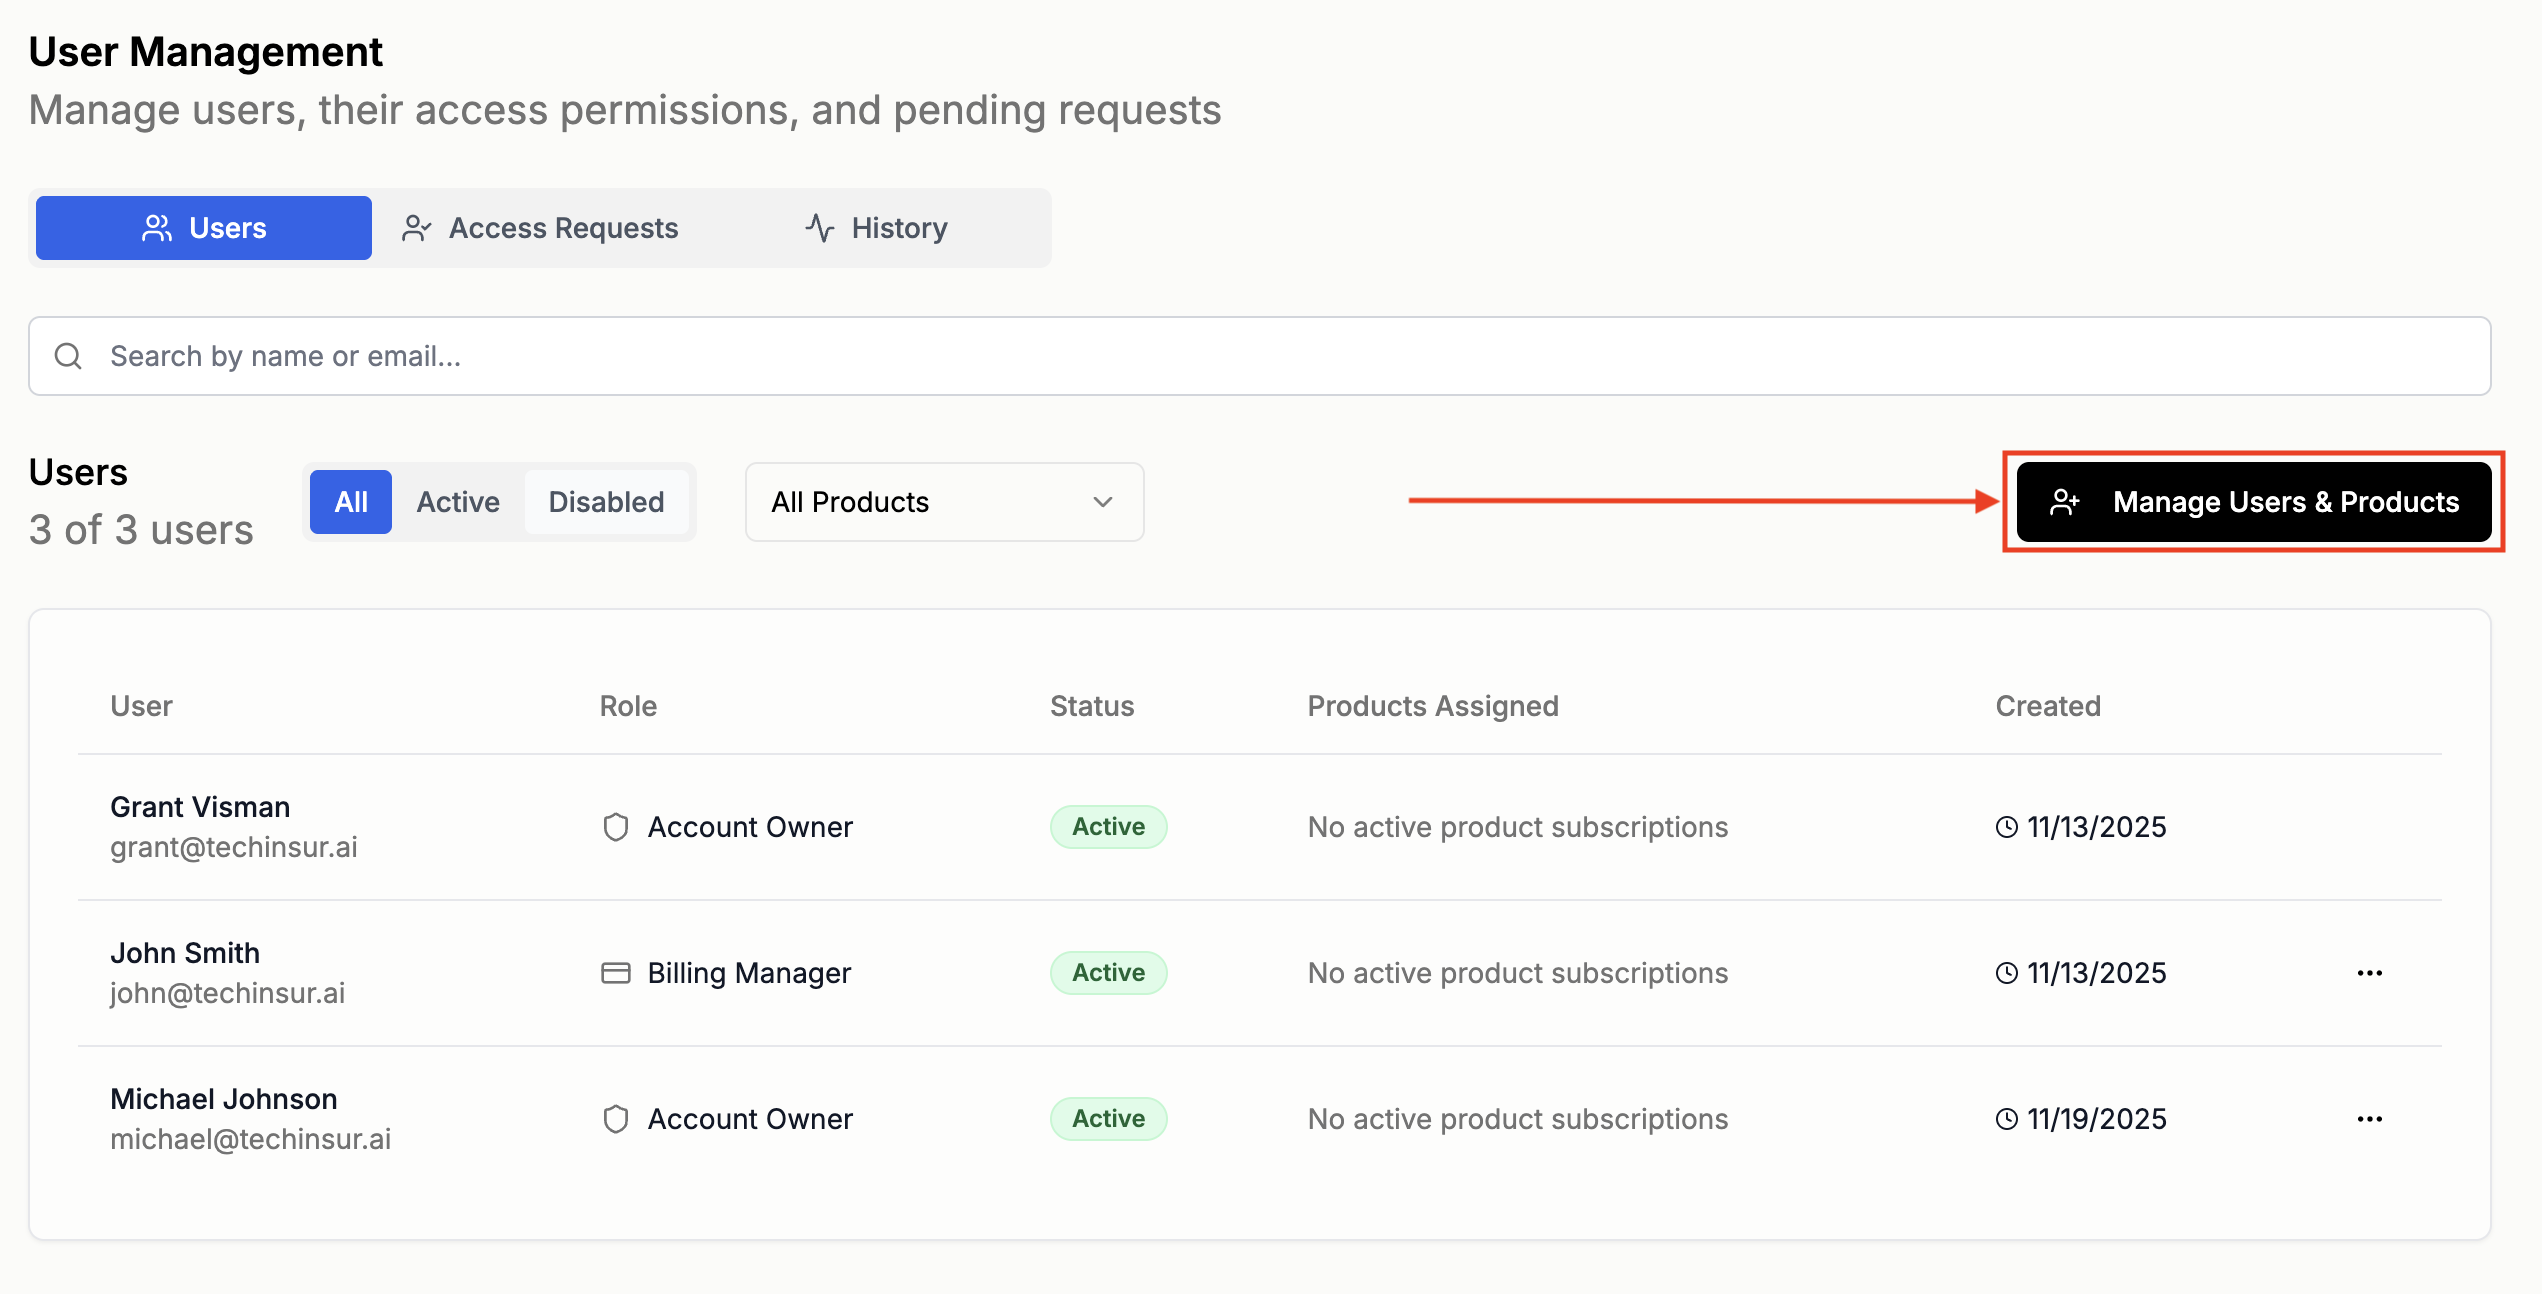Click chevron arrow in All Products selector
Viewport: 2542px width, 1294px height.
(x=1102, y=502)
